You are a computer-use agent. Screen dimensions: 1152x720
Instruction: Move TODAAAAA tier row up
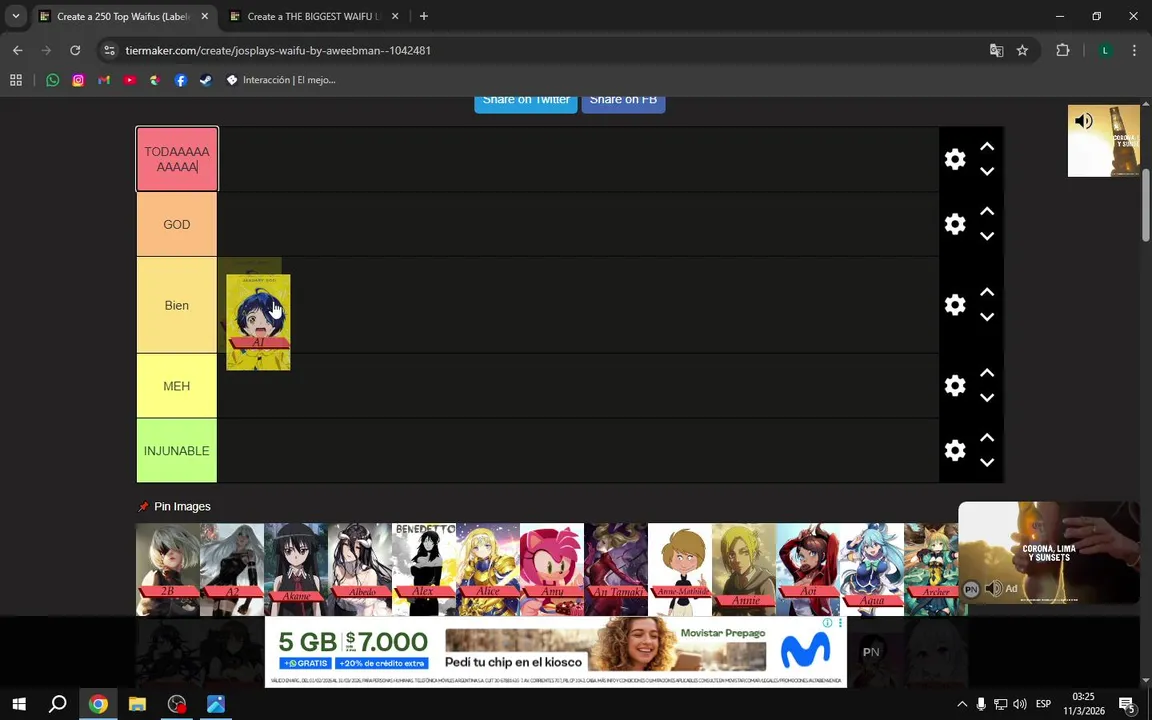[x=987, y=147]
